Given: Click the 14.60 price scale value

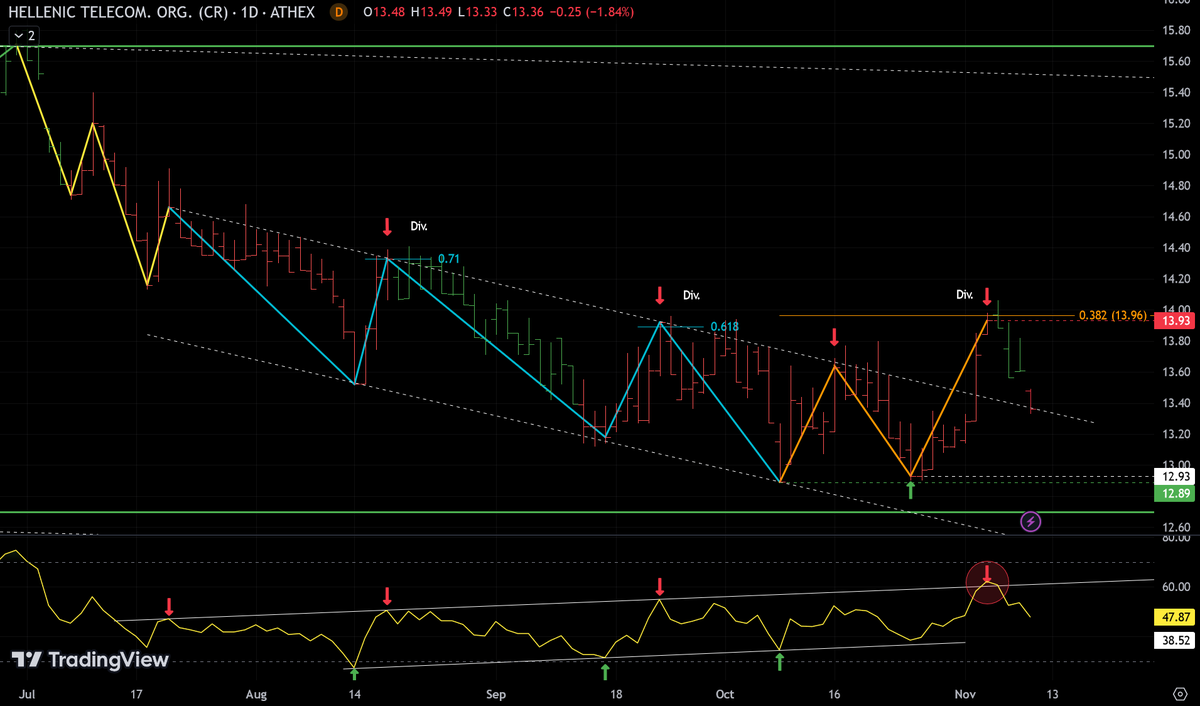Looking at the screenshot, I should tap(1176, 217).
